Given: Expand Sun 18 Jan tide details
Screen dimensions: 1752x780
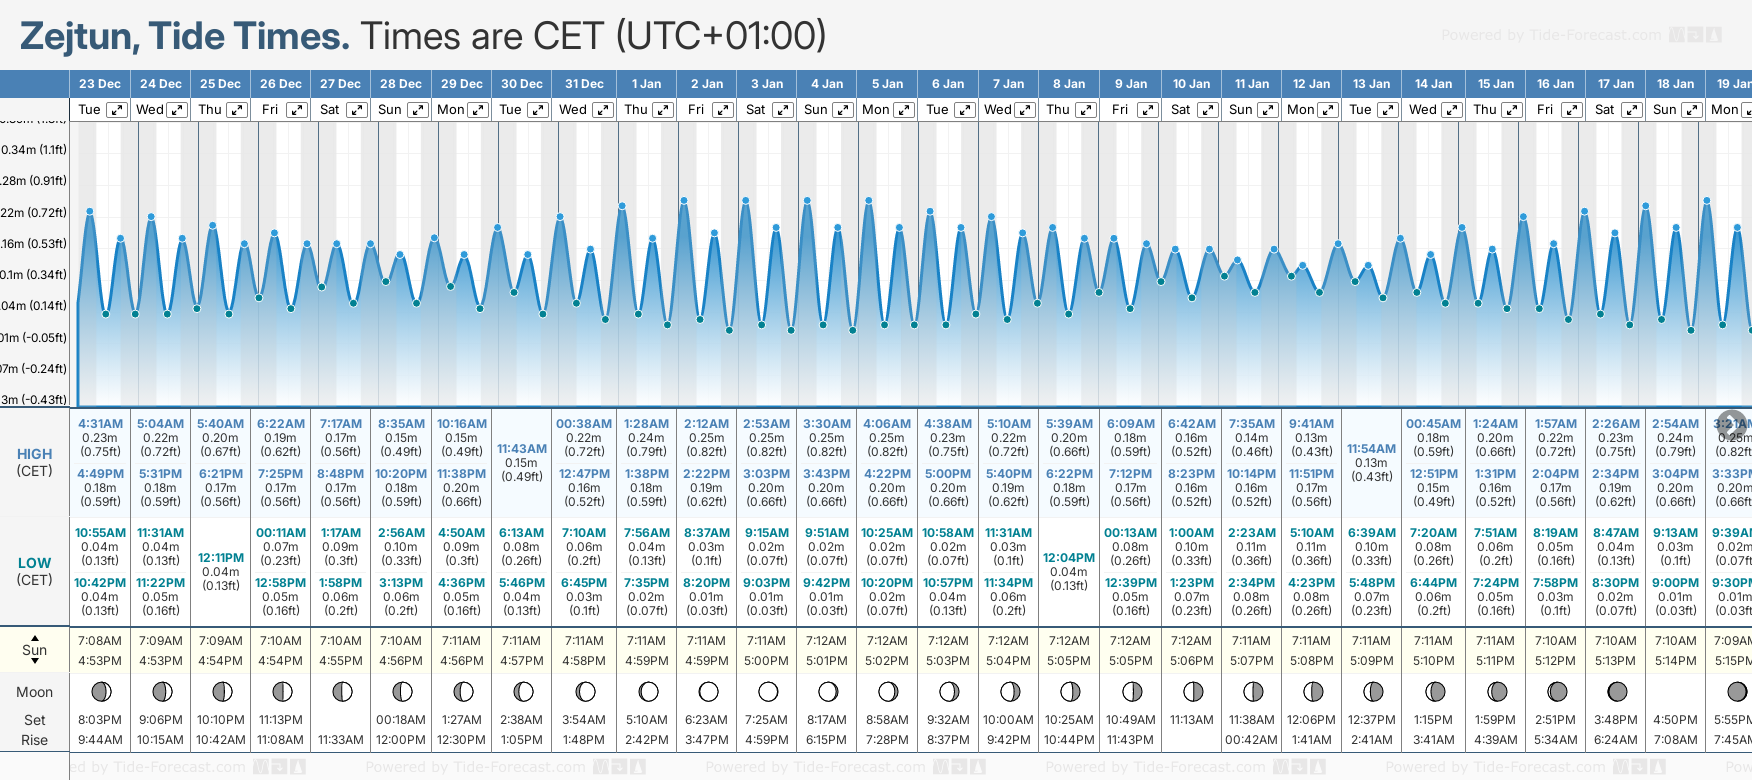Looking at the screenshot, I should (1691, 110).
